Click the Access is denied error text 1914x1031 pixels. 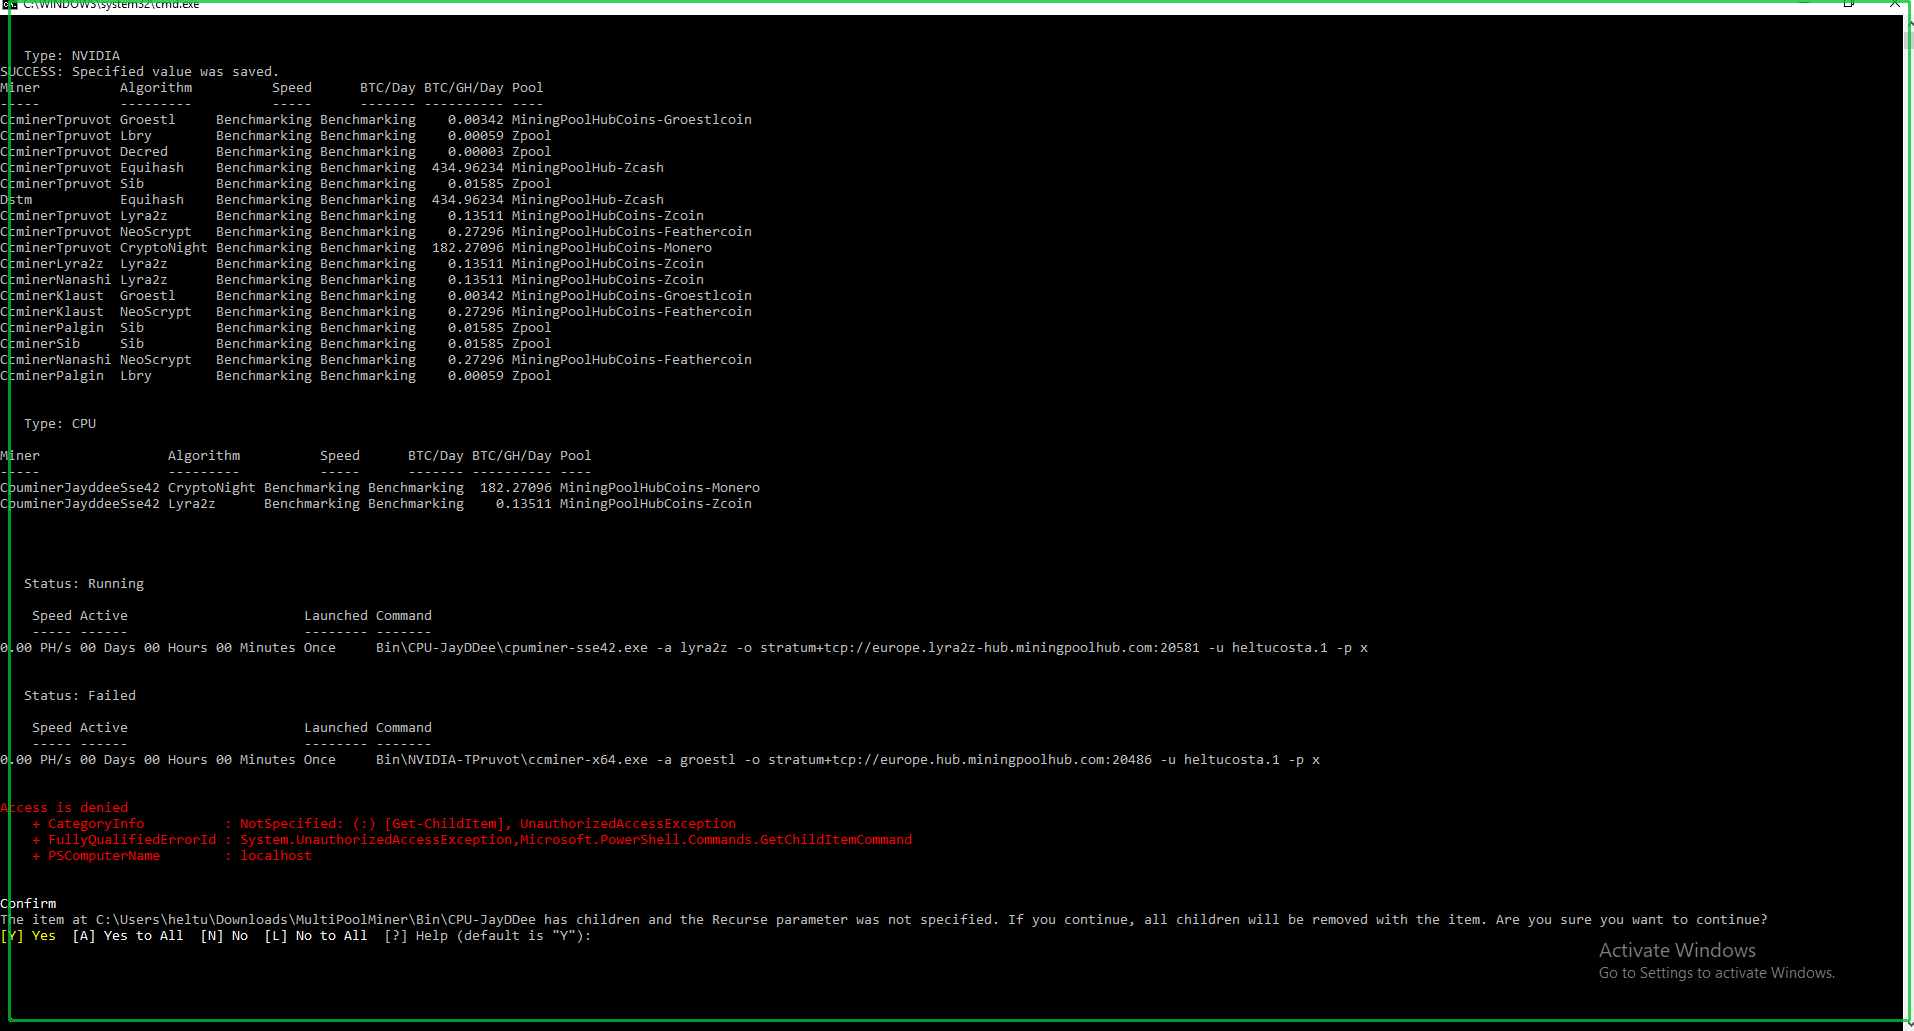click(64, 807)
